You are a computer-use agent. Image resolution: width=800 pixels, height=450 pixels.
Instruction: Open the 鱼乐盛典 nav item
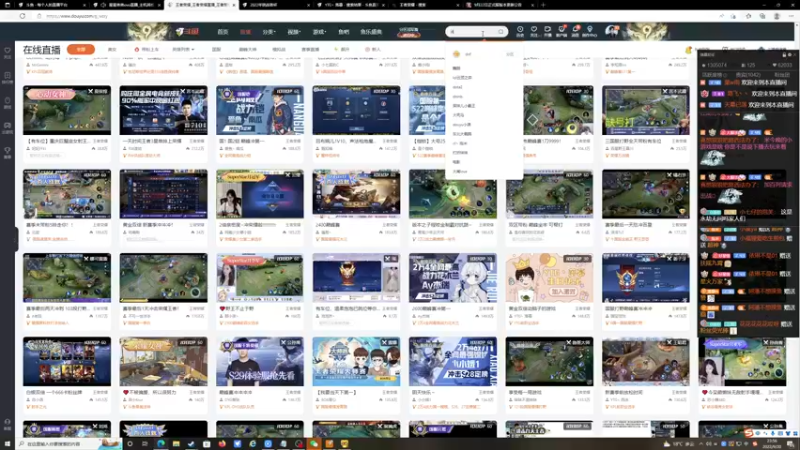click(371, 32)
